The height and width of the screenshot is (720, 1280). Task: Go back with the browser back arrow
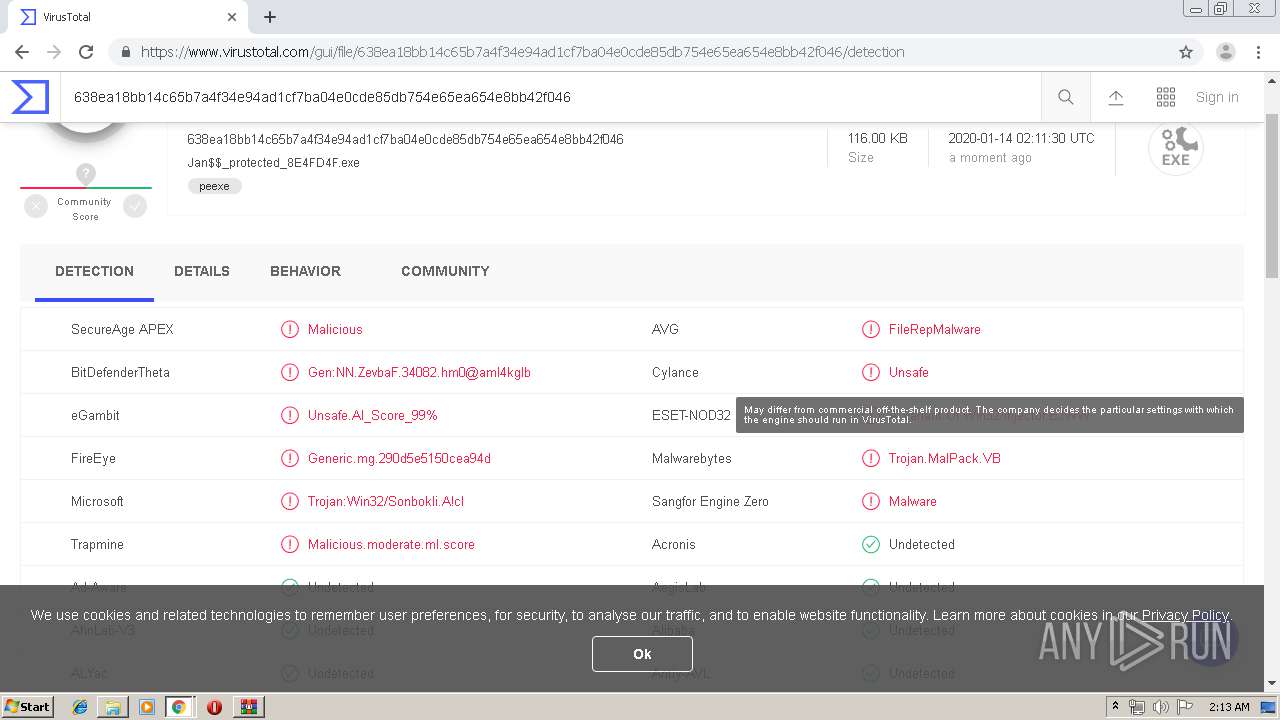click(x=22, y=52)
